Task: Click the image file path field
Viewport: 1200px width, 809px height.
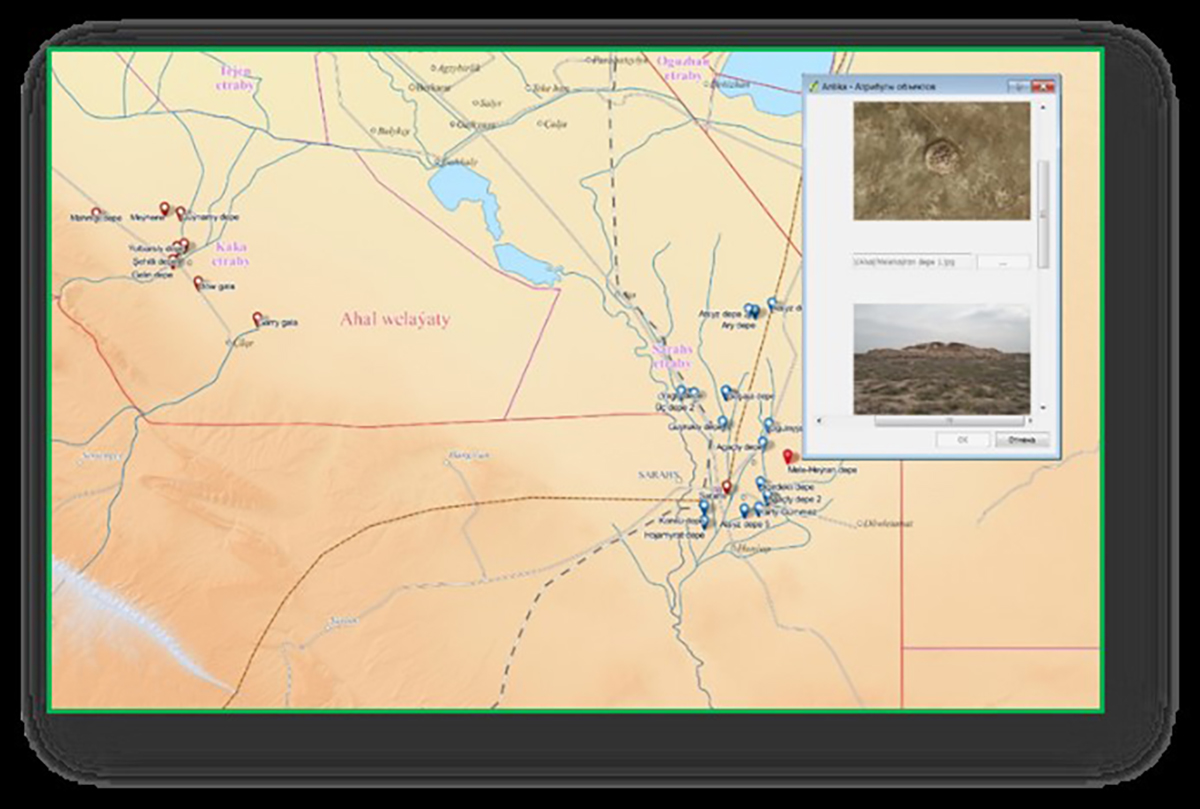Action: pos(910,262)
